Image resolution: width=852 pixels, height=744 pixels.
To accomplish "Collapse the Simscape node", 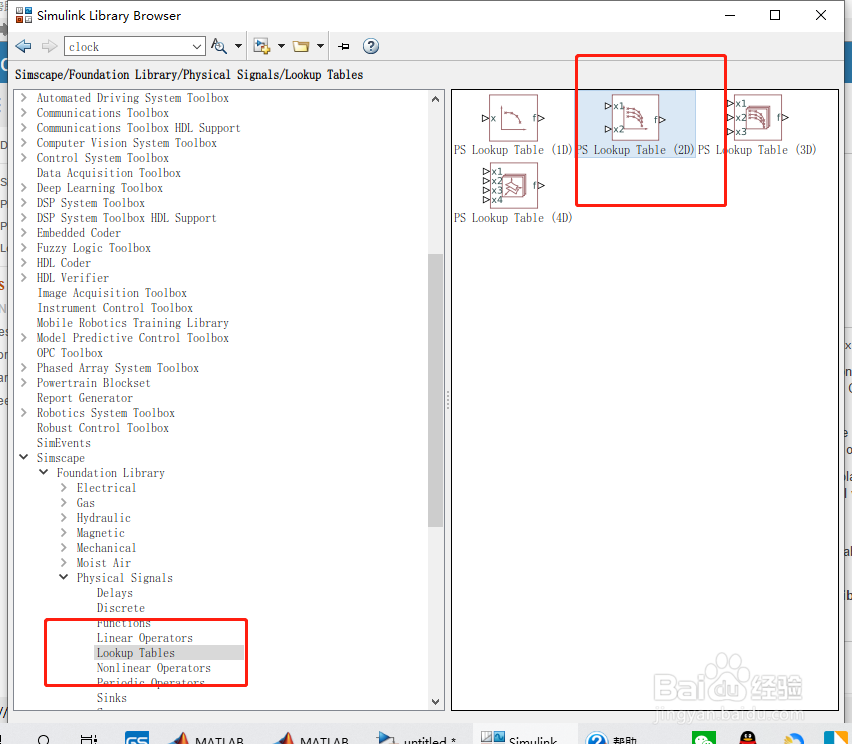I will pos(23,458).
